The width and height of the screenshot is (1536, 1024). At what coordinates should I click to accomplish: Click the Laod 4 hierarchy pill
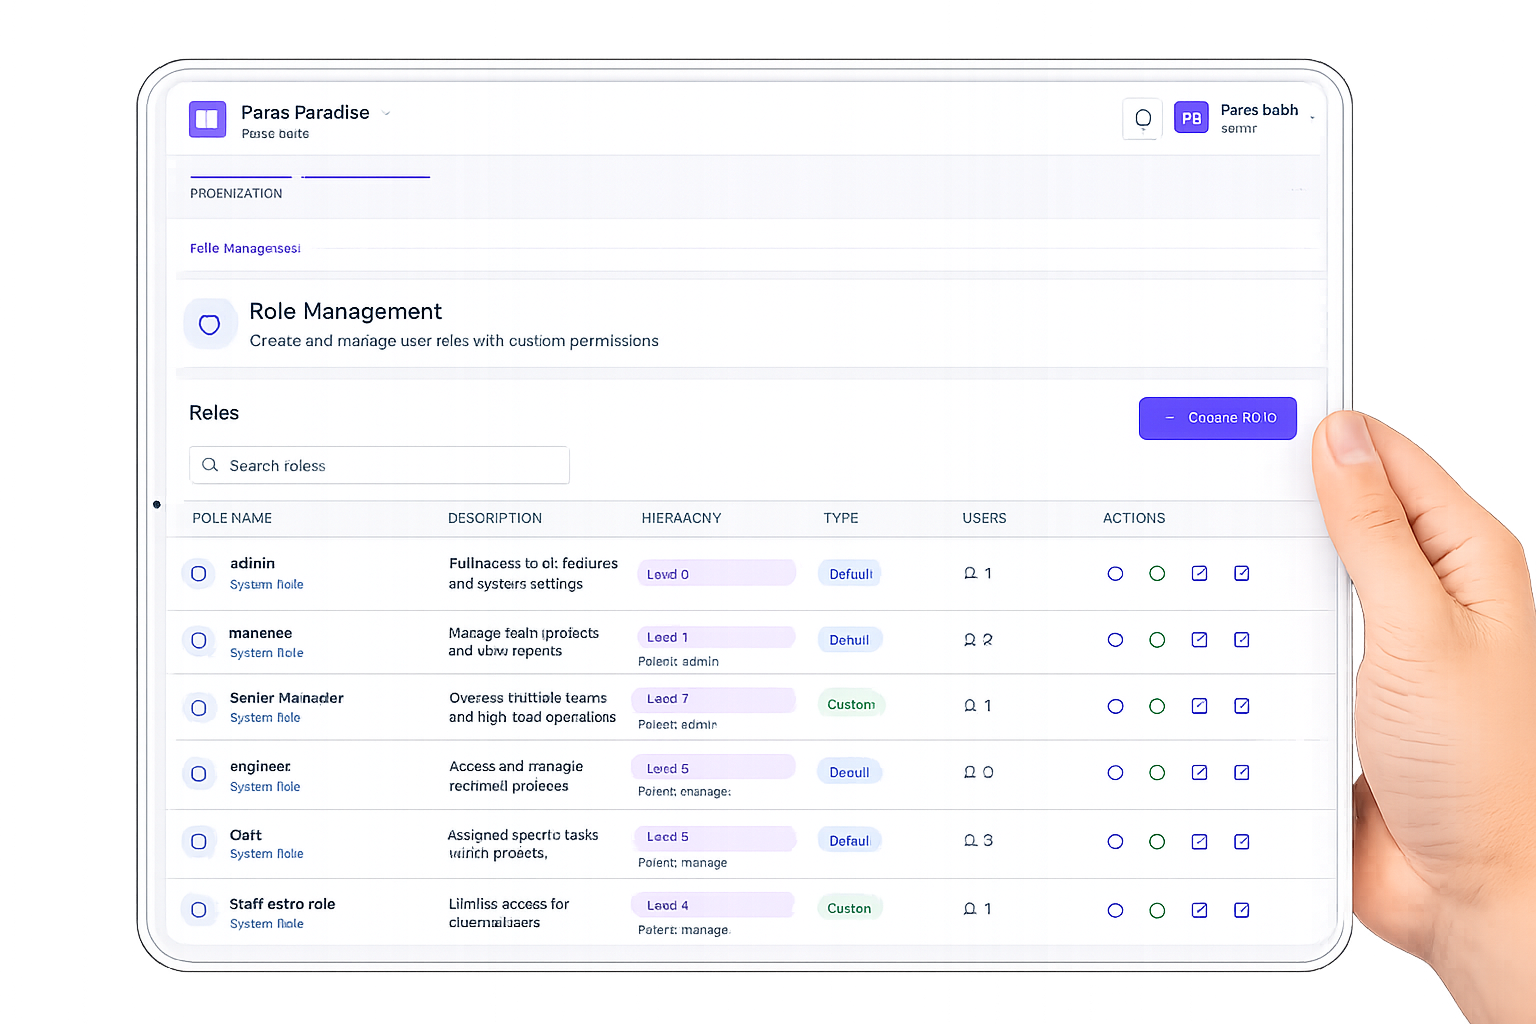click(713, 905)
